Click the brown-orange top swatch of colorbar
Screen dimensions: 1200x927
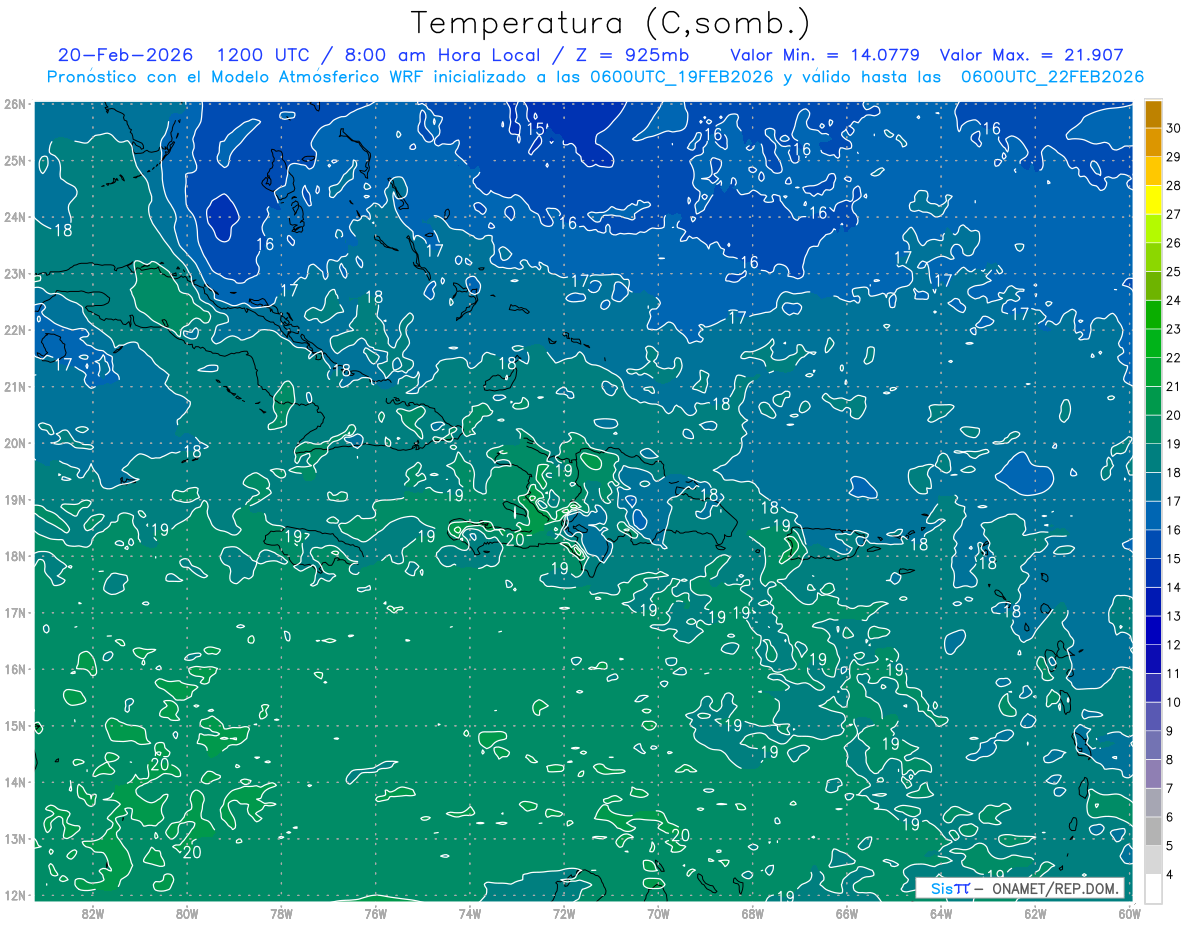[1154, 113]
